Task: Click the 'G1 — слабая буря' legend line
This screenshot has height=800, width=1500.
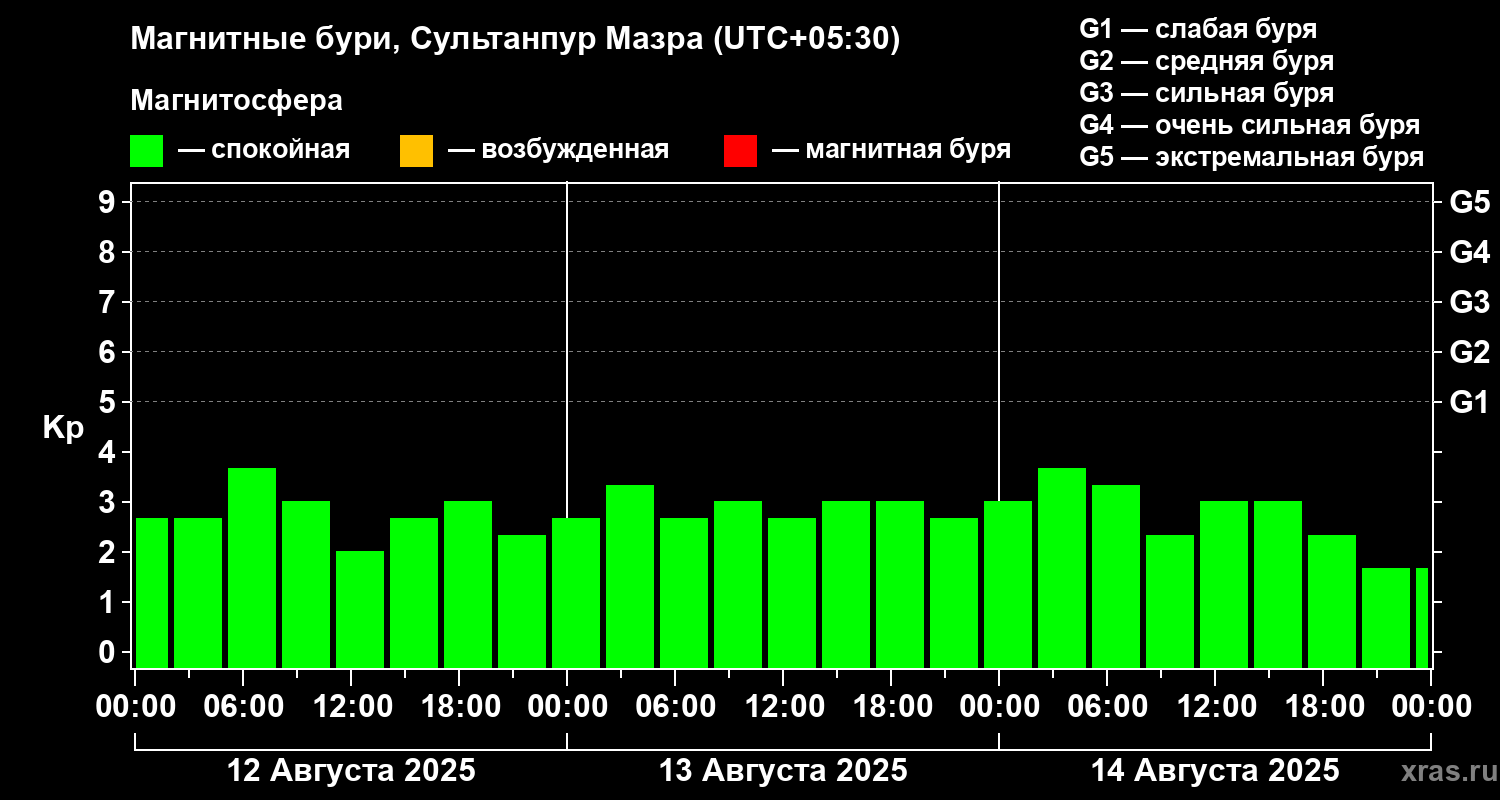Action: click(x=1198, y=29)
